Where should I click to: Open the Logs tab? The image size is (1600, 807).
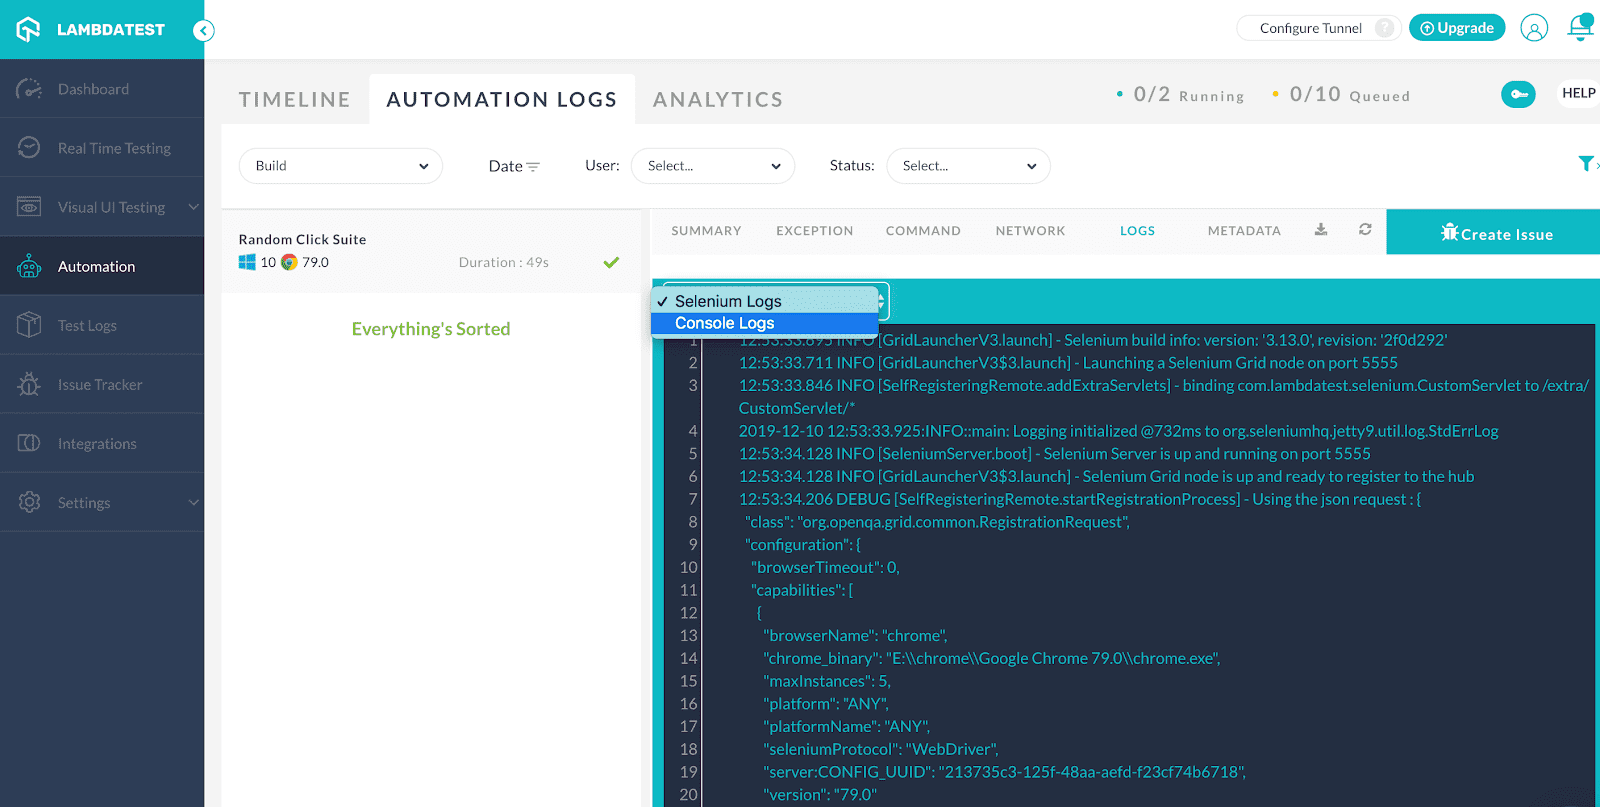pos(1137,231)
